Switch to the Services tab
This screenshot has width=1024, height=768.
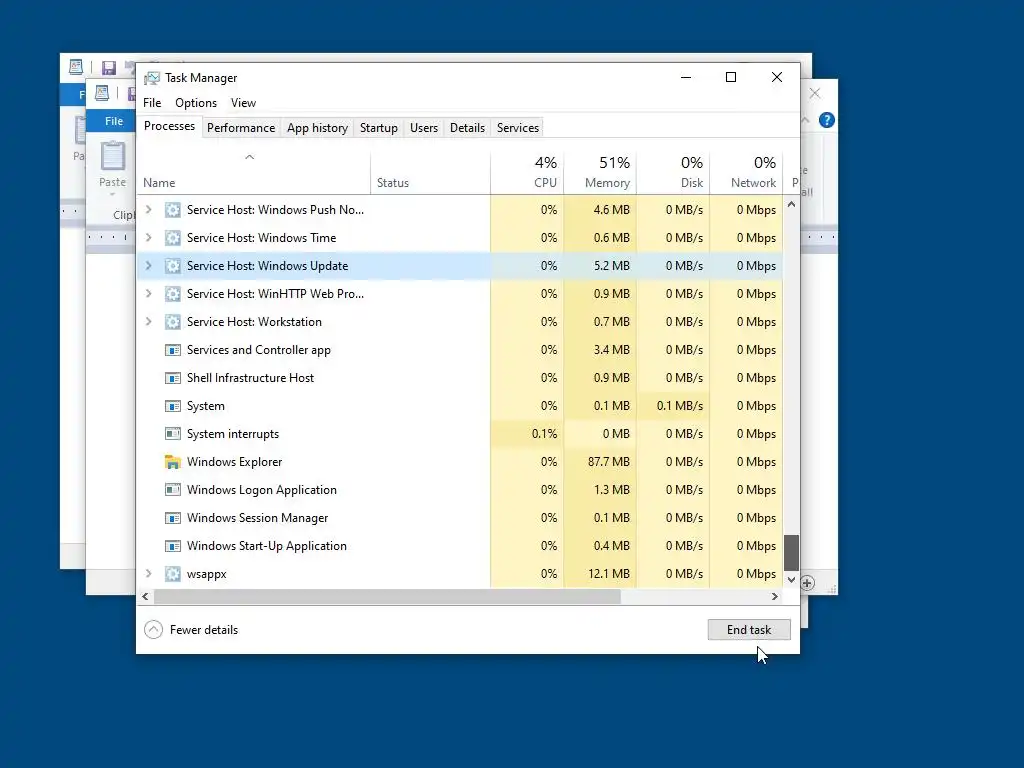pos(518,128)
